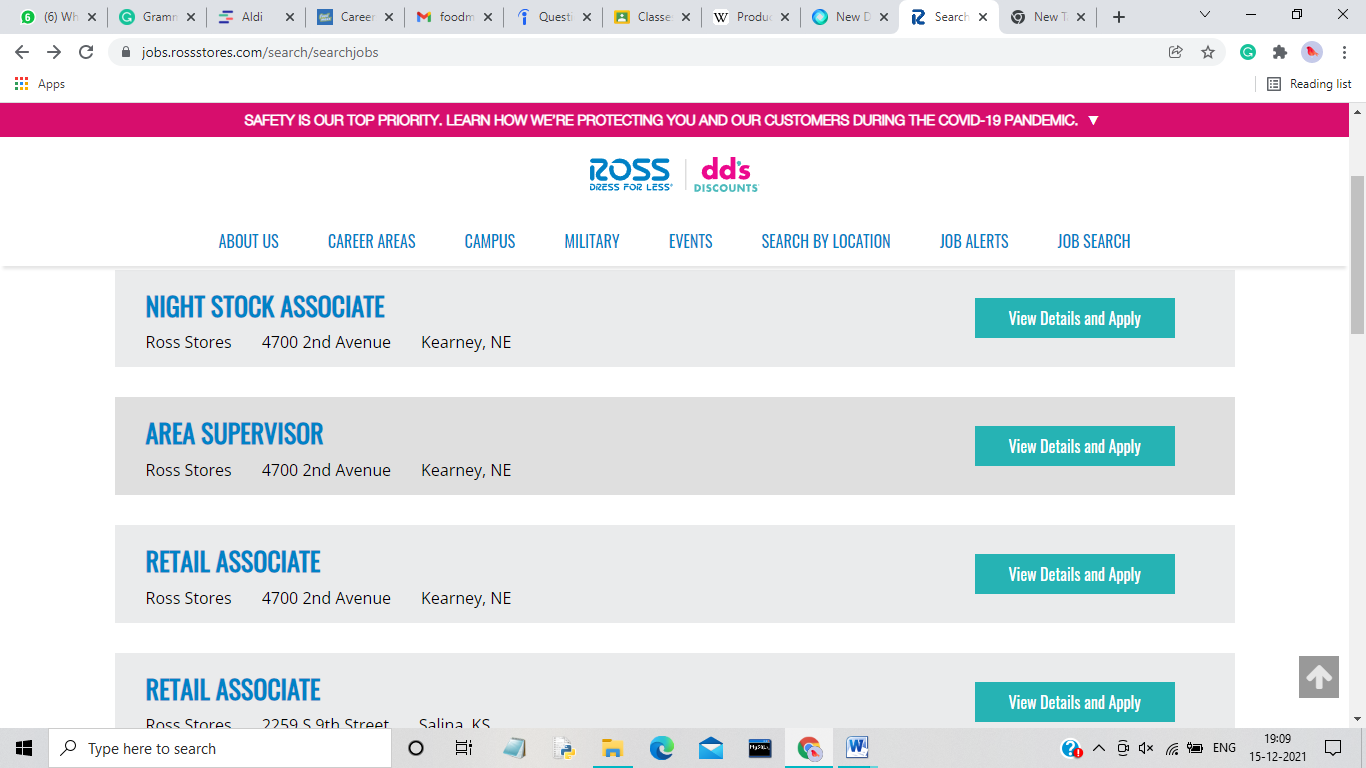
Task: Open Task View on the taskbar
Action: 463,748
